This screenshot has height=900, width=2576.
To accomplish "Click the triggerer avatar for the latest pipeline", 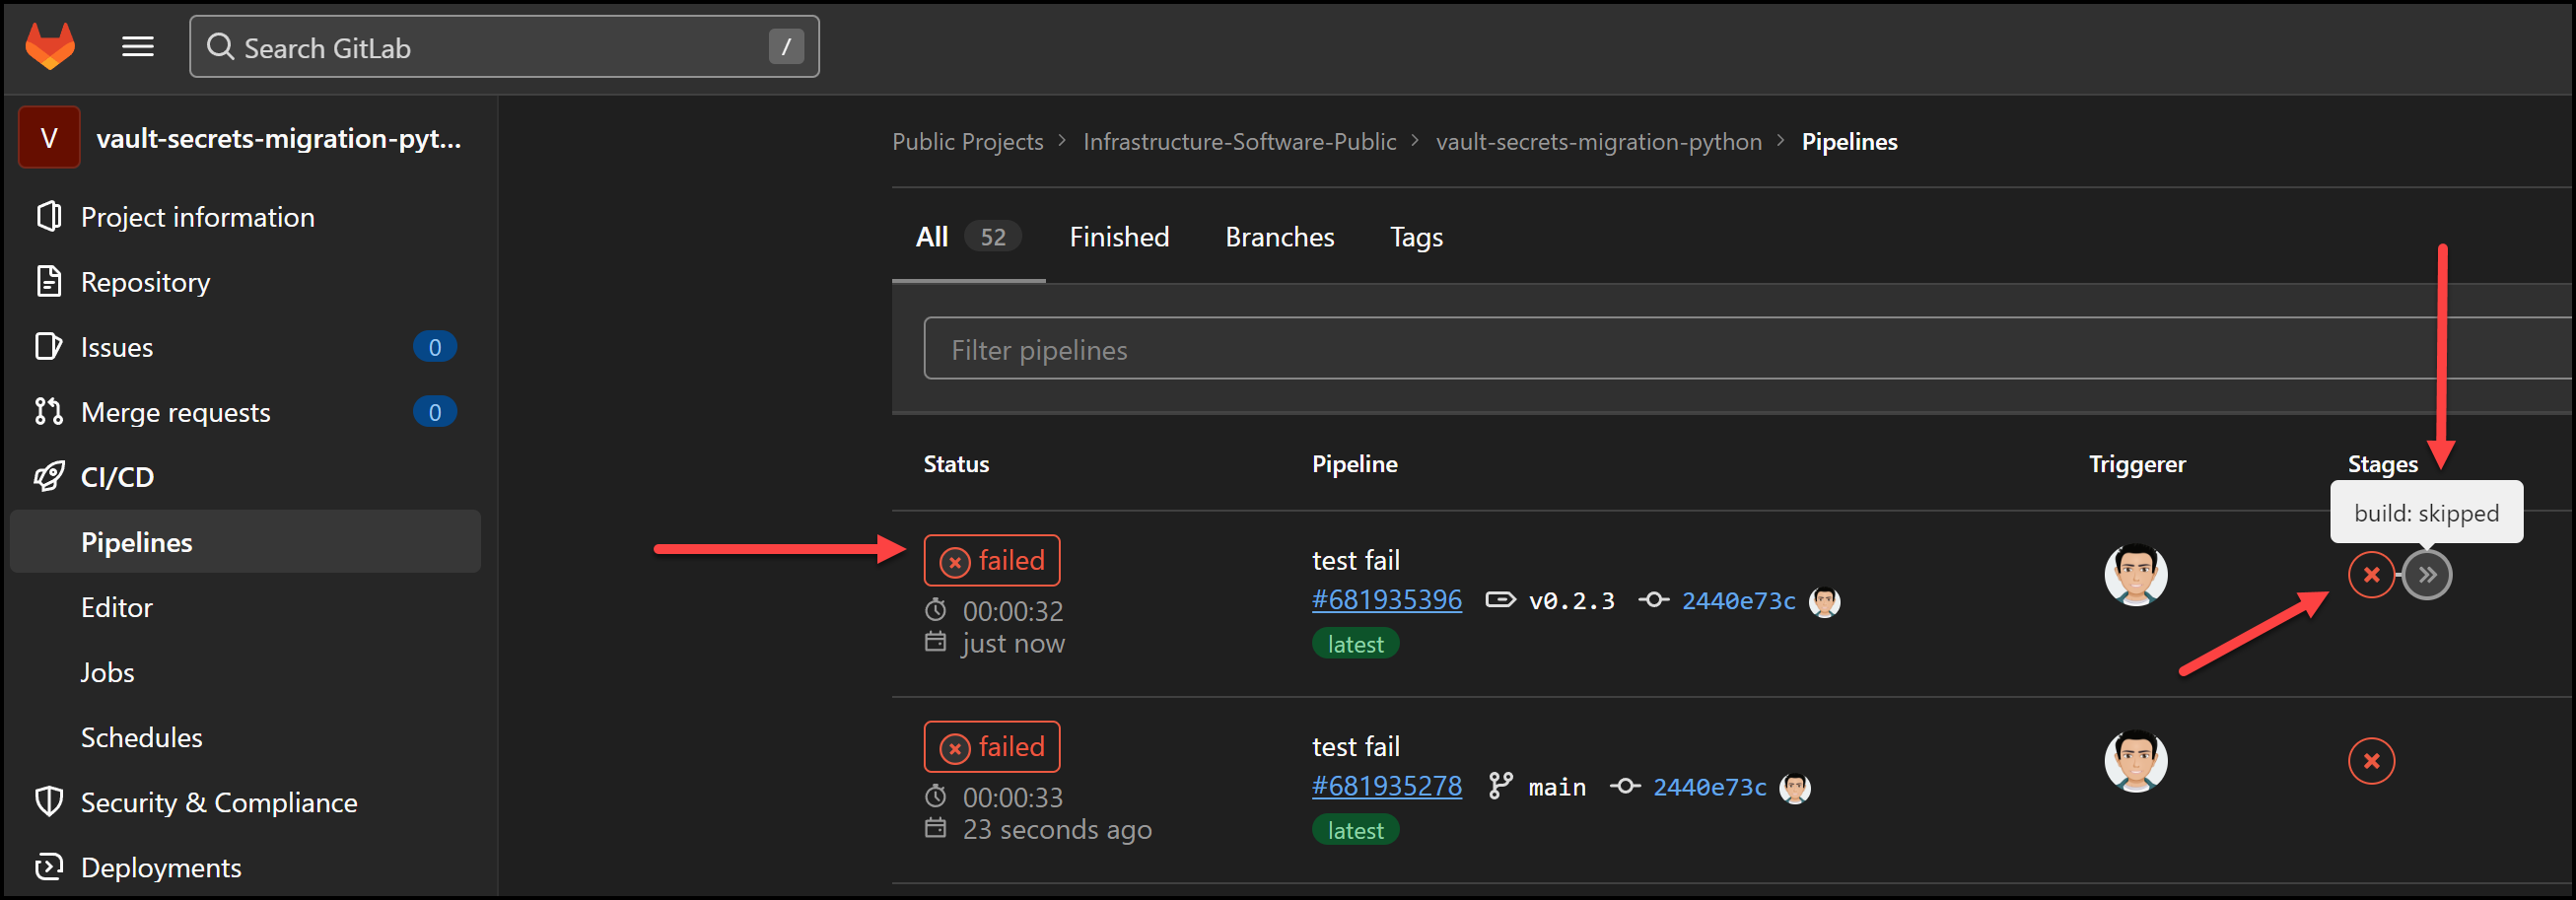I will (2136, 574).
